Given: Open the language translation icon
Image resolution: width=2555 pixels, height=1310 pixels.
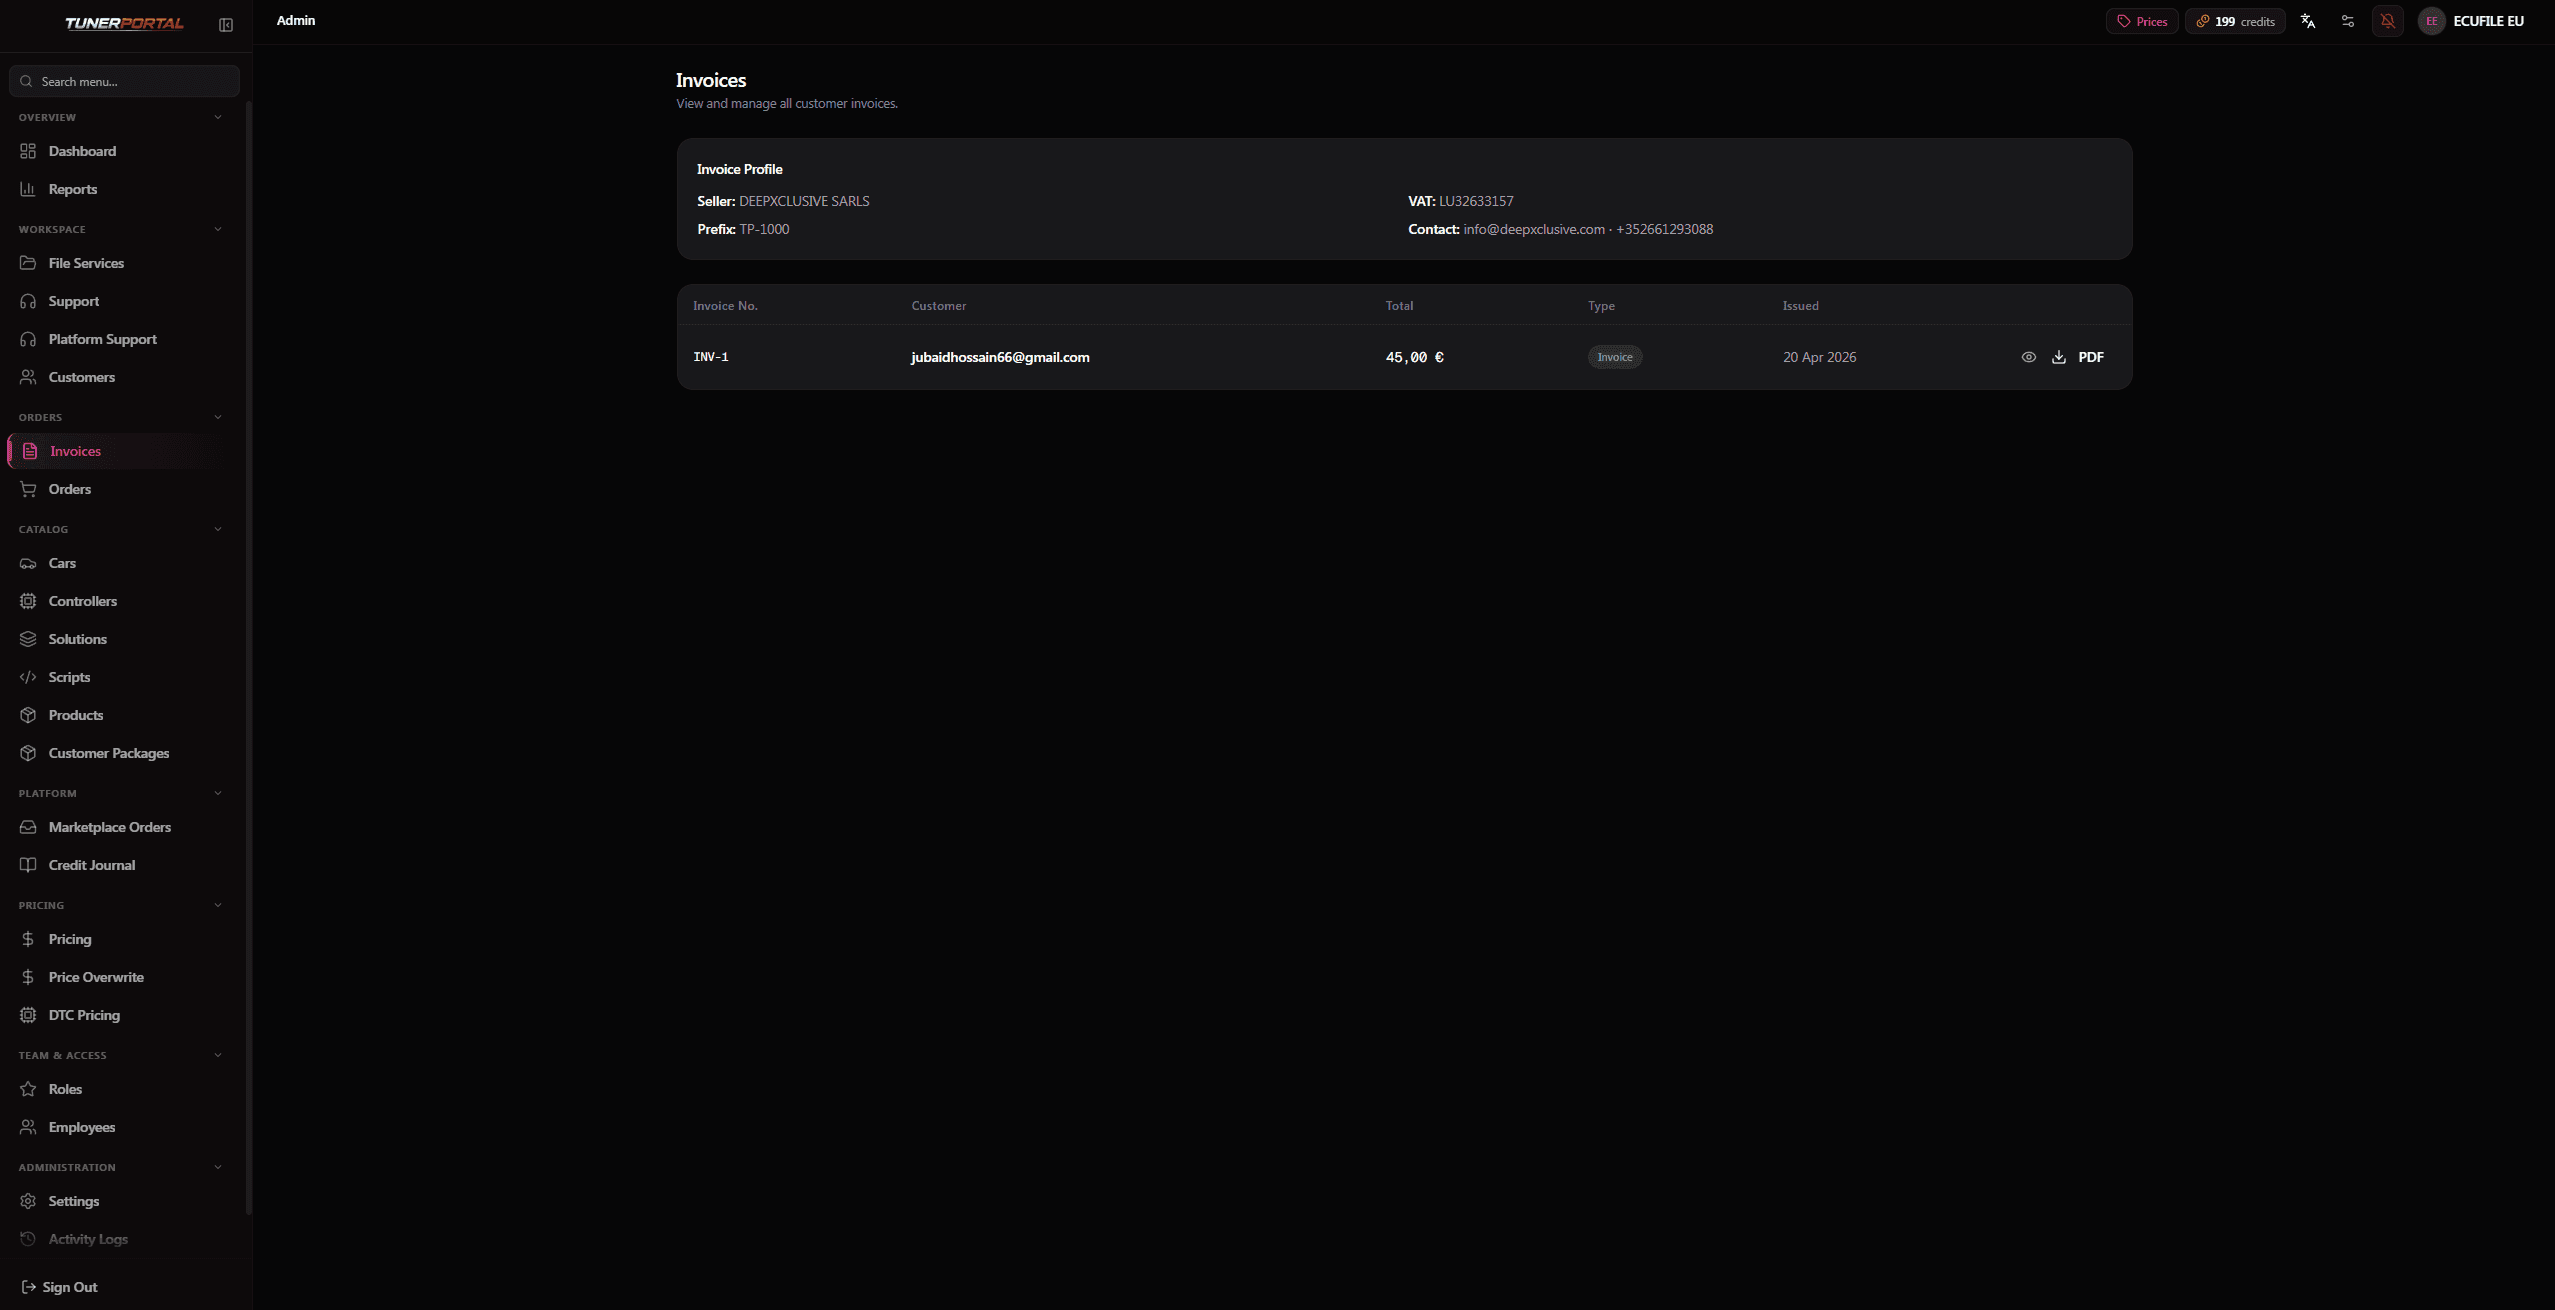Looking at the screenshot, I should coord(2308,21).
